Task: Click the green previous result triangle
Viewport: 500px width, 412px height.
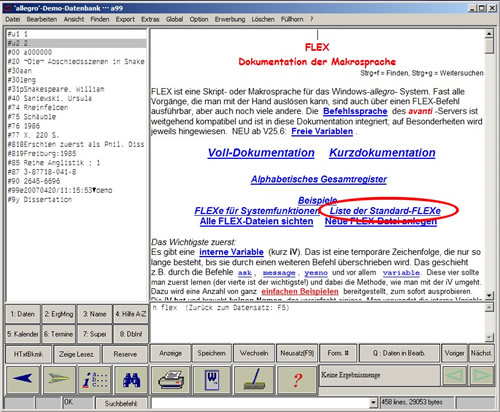Action: click(454, 376)
